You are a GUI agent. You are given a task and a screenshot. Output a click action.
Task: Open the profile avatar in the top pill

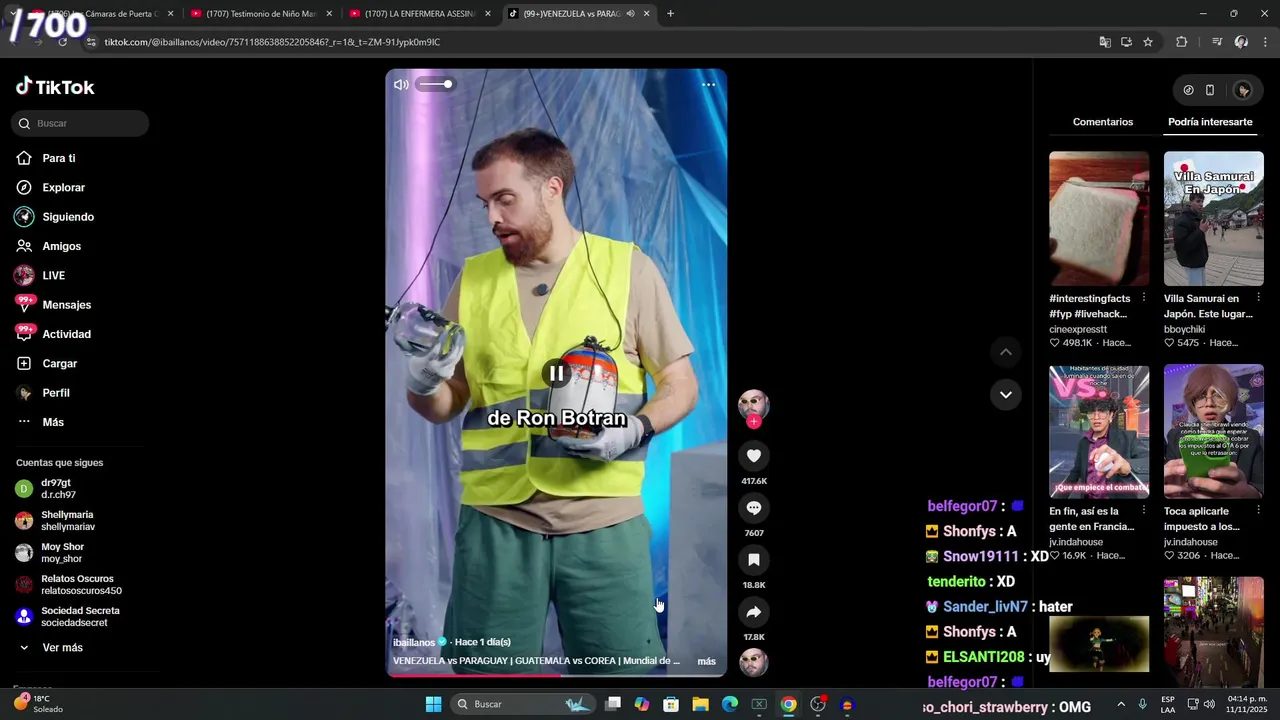click(1243, 90)
